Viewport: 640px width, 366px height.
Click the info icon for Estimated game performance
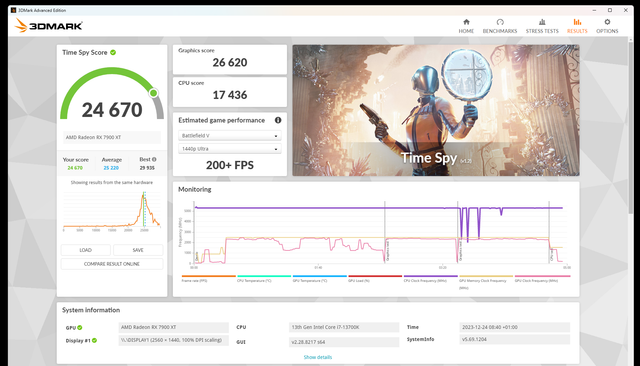278,120
